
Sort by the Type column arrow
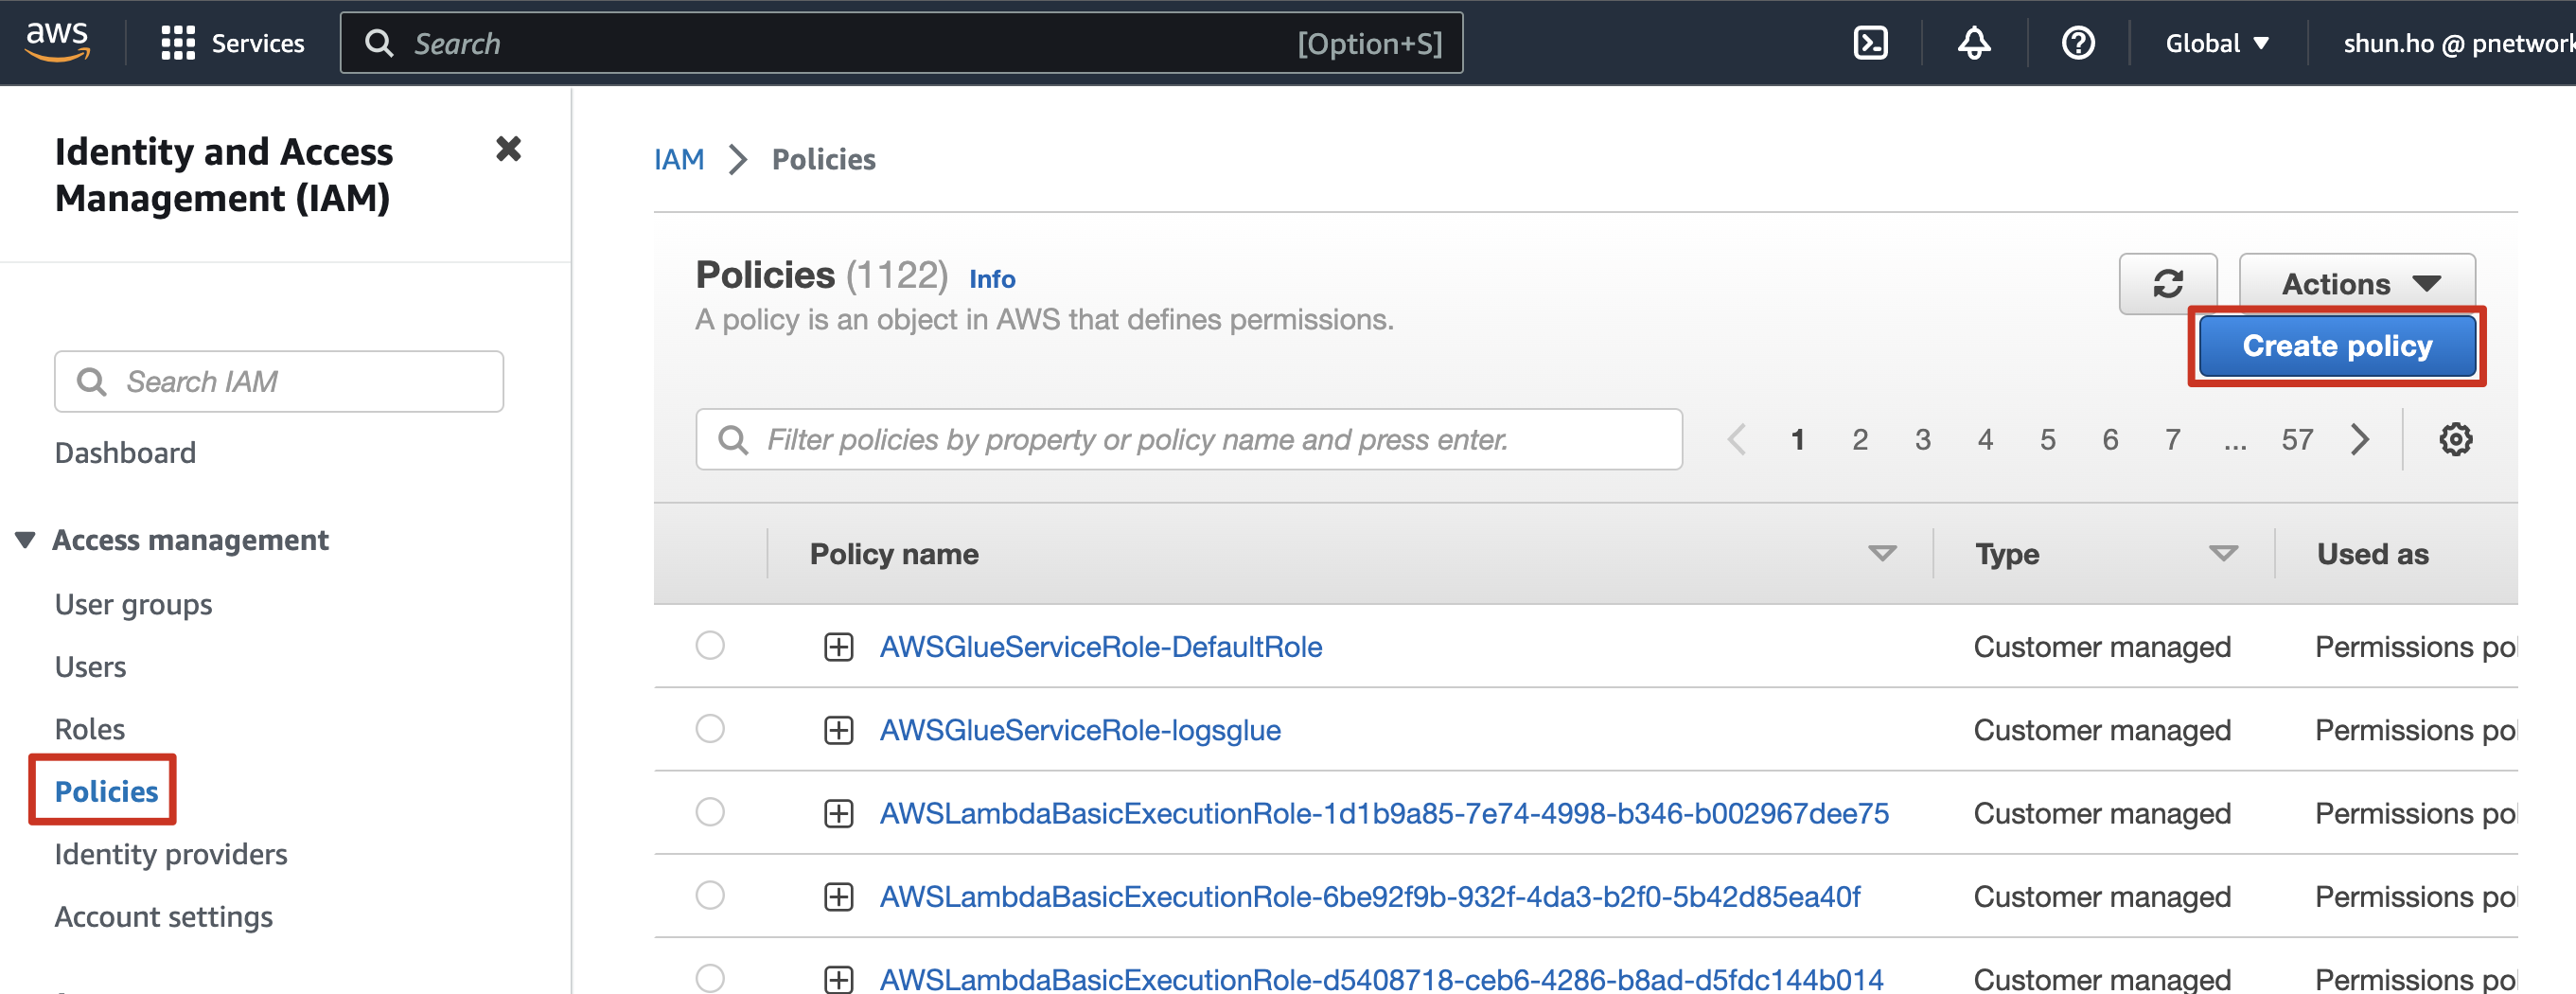[2222, 553]
